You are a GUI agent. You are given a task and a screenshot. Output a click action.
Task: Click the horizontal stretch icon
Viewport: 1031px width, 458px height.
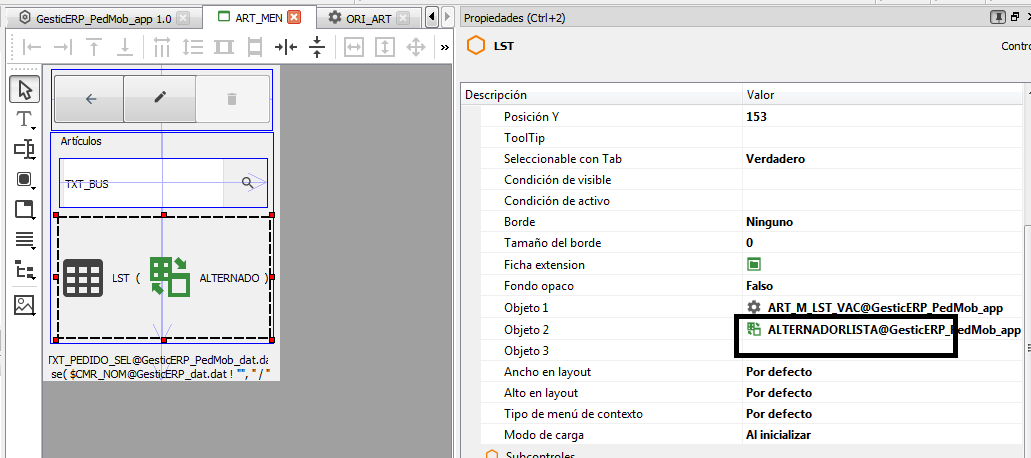tap(354, 47)
